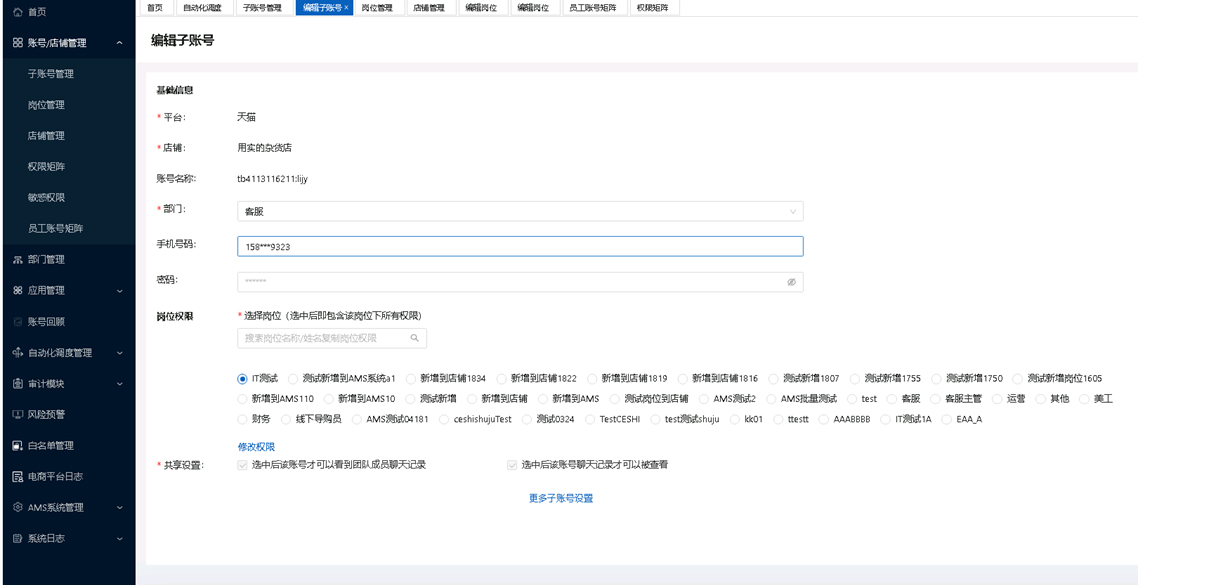Expand the 审计模块 sidebar menu
Viewport: 1205px width, 585px height.
tap(119, 384)
